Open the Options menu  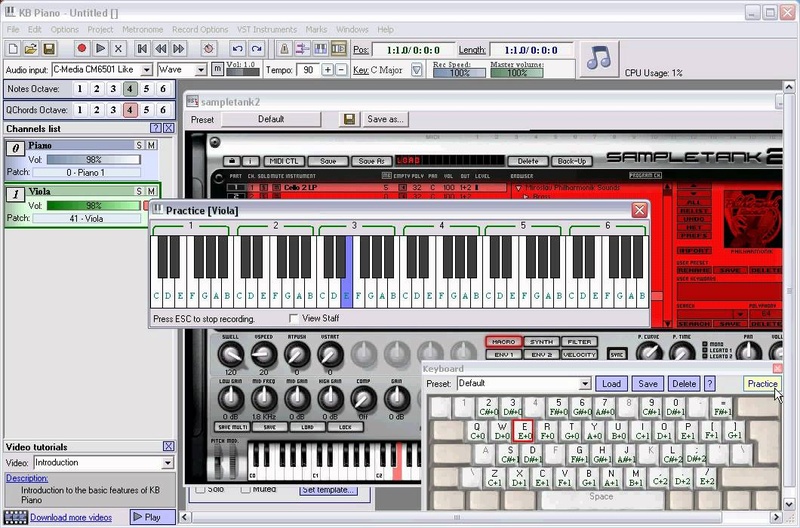point(65,30)
